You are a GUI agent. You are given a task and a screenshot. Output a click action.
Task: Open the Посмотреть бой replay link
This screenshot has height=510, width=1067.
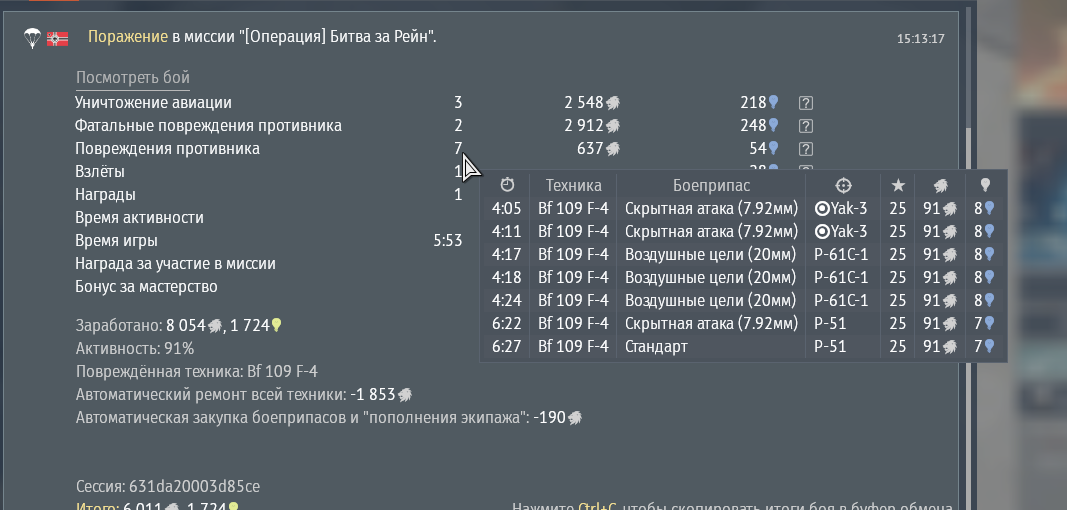pos(133,79)
